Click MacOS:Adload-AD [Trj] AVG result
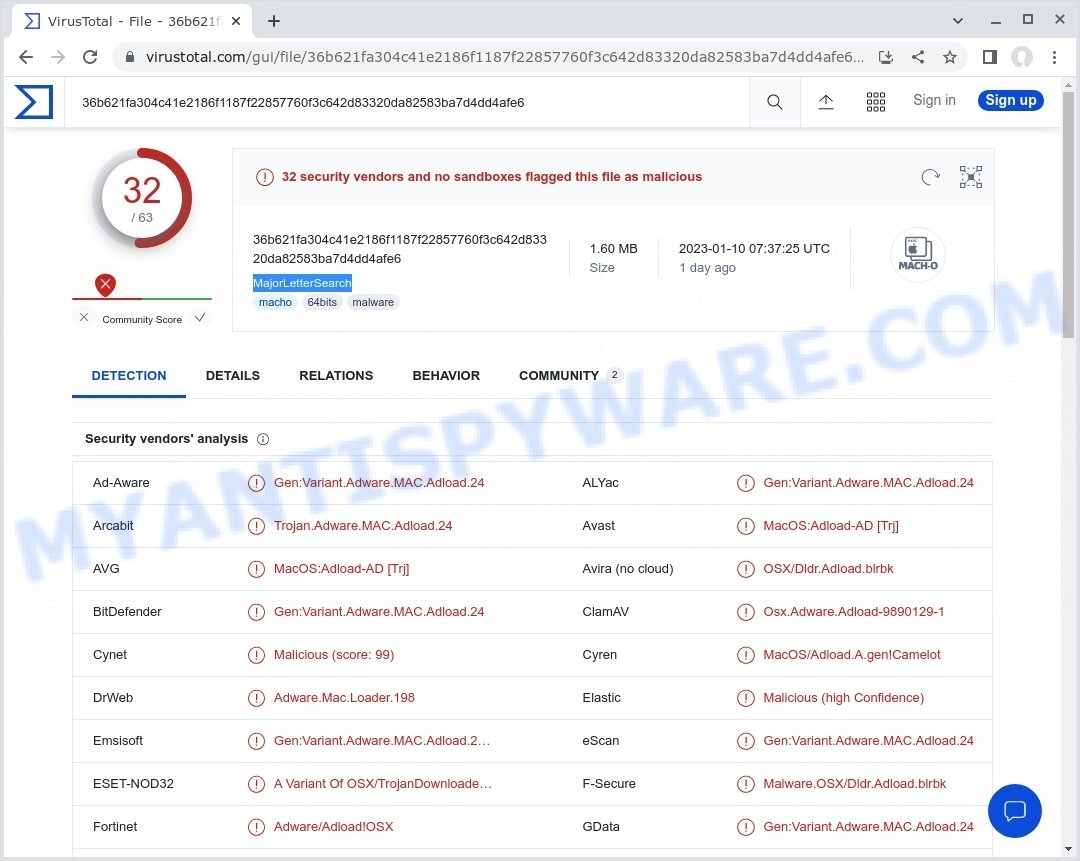The image size is (1080, 861). [342, 569]
